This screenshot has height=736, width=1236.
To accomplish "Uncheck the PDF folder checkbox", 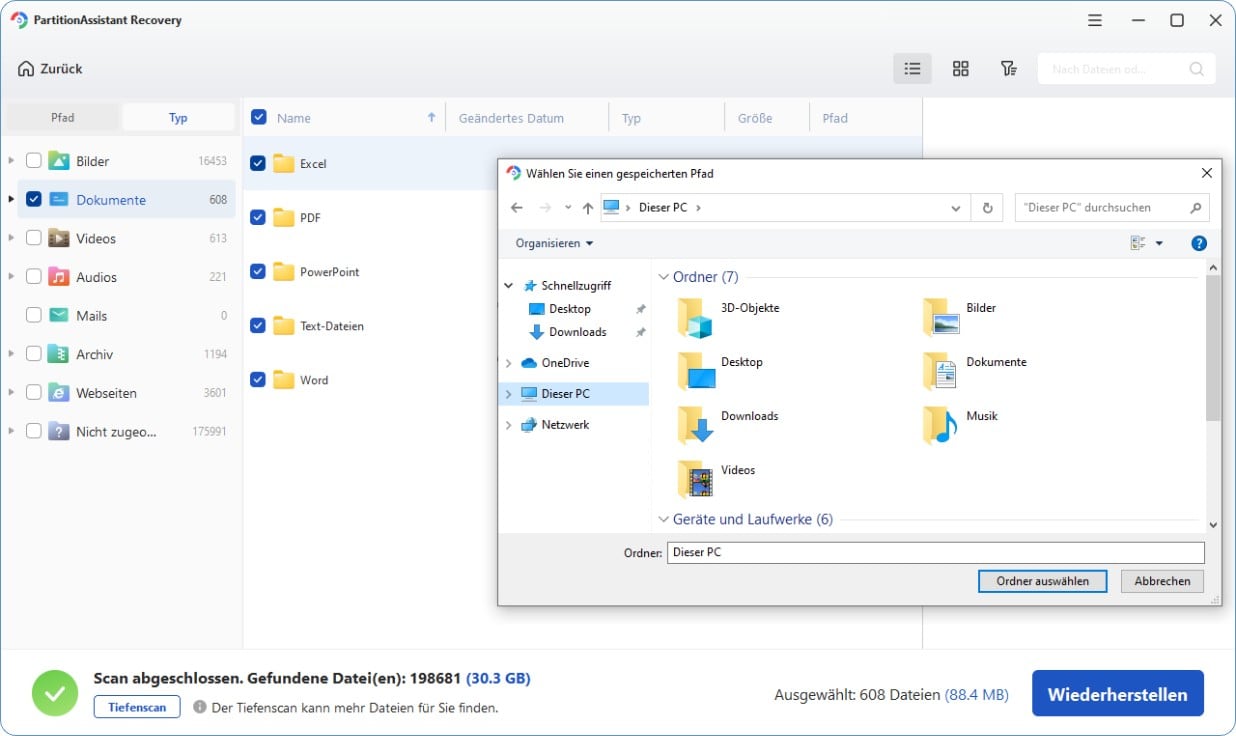I will tap(258, 217).
